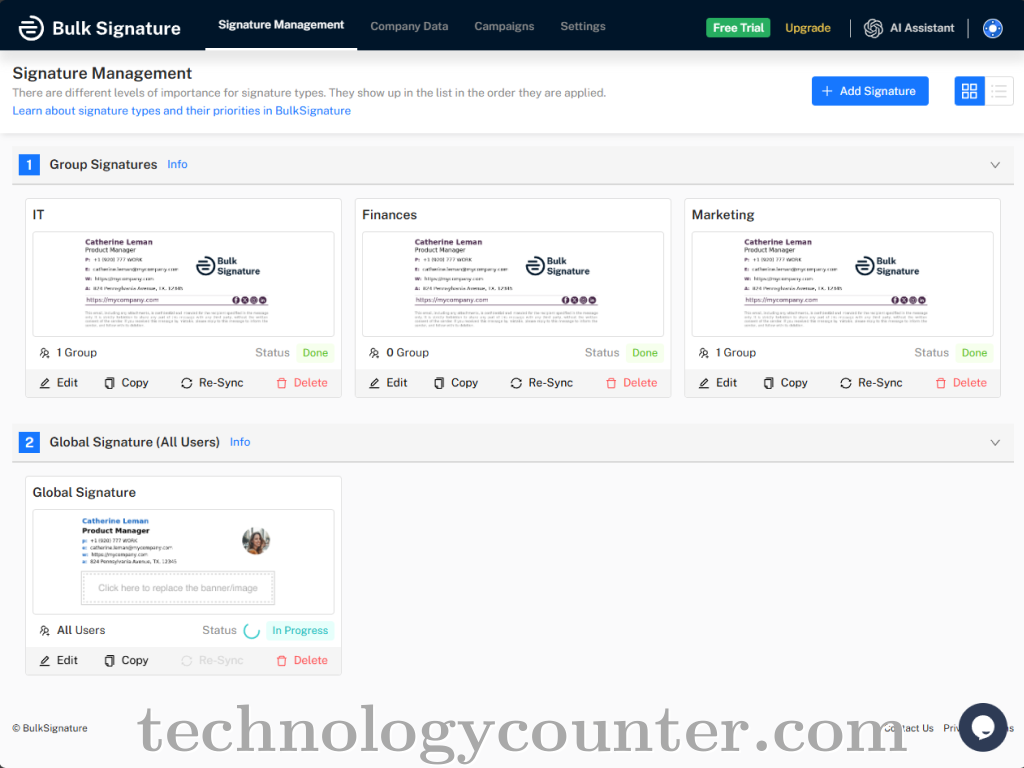Collapse the Global Signature (All Users) section

(995, 443)
